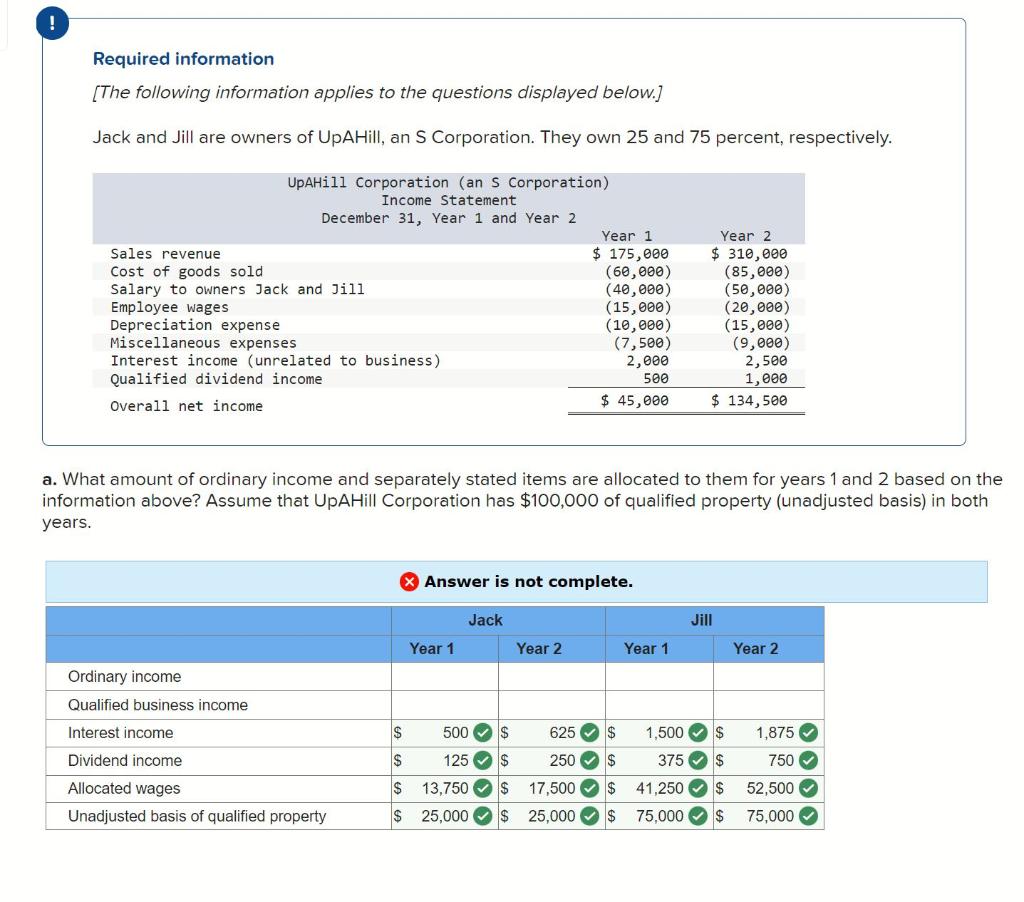The height and width of the screenshot is (902, 1024).
Task: Click green checkmark beside 52,500 allocated wages
Action: (x=808, y=788)
